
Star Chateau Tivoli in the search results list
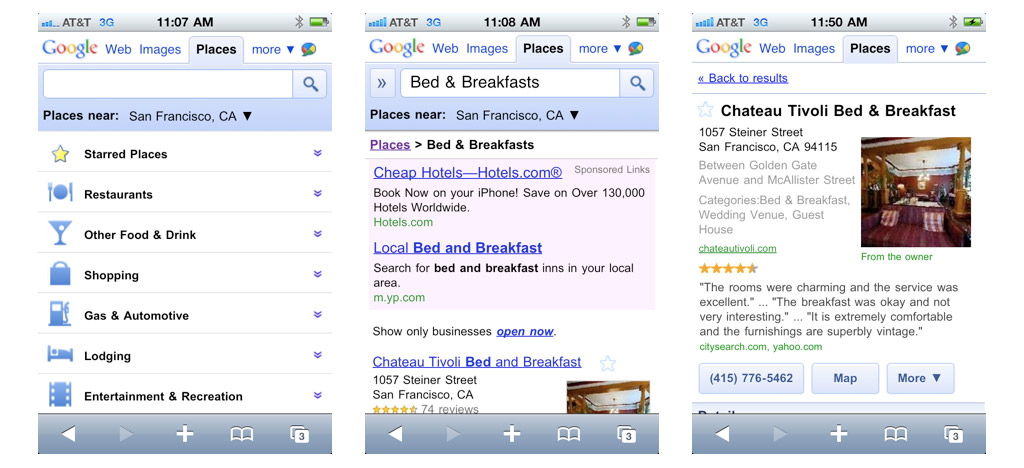pyautogui.click(x=607, y=363)
